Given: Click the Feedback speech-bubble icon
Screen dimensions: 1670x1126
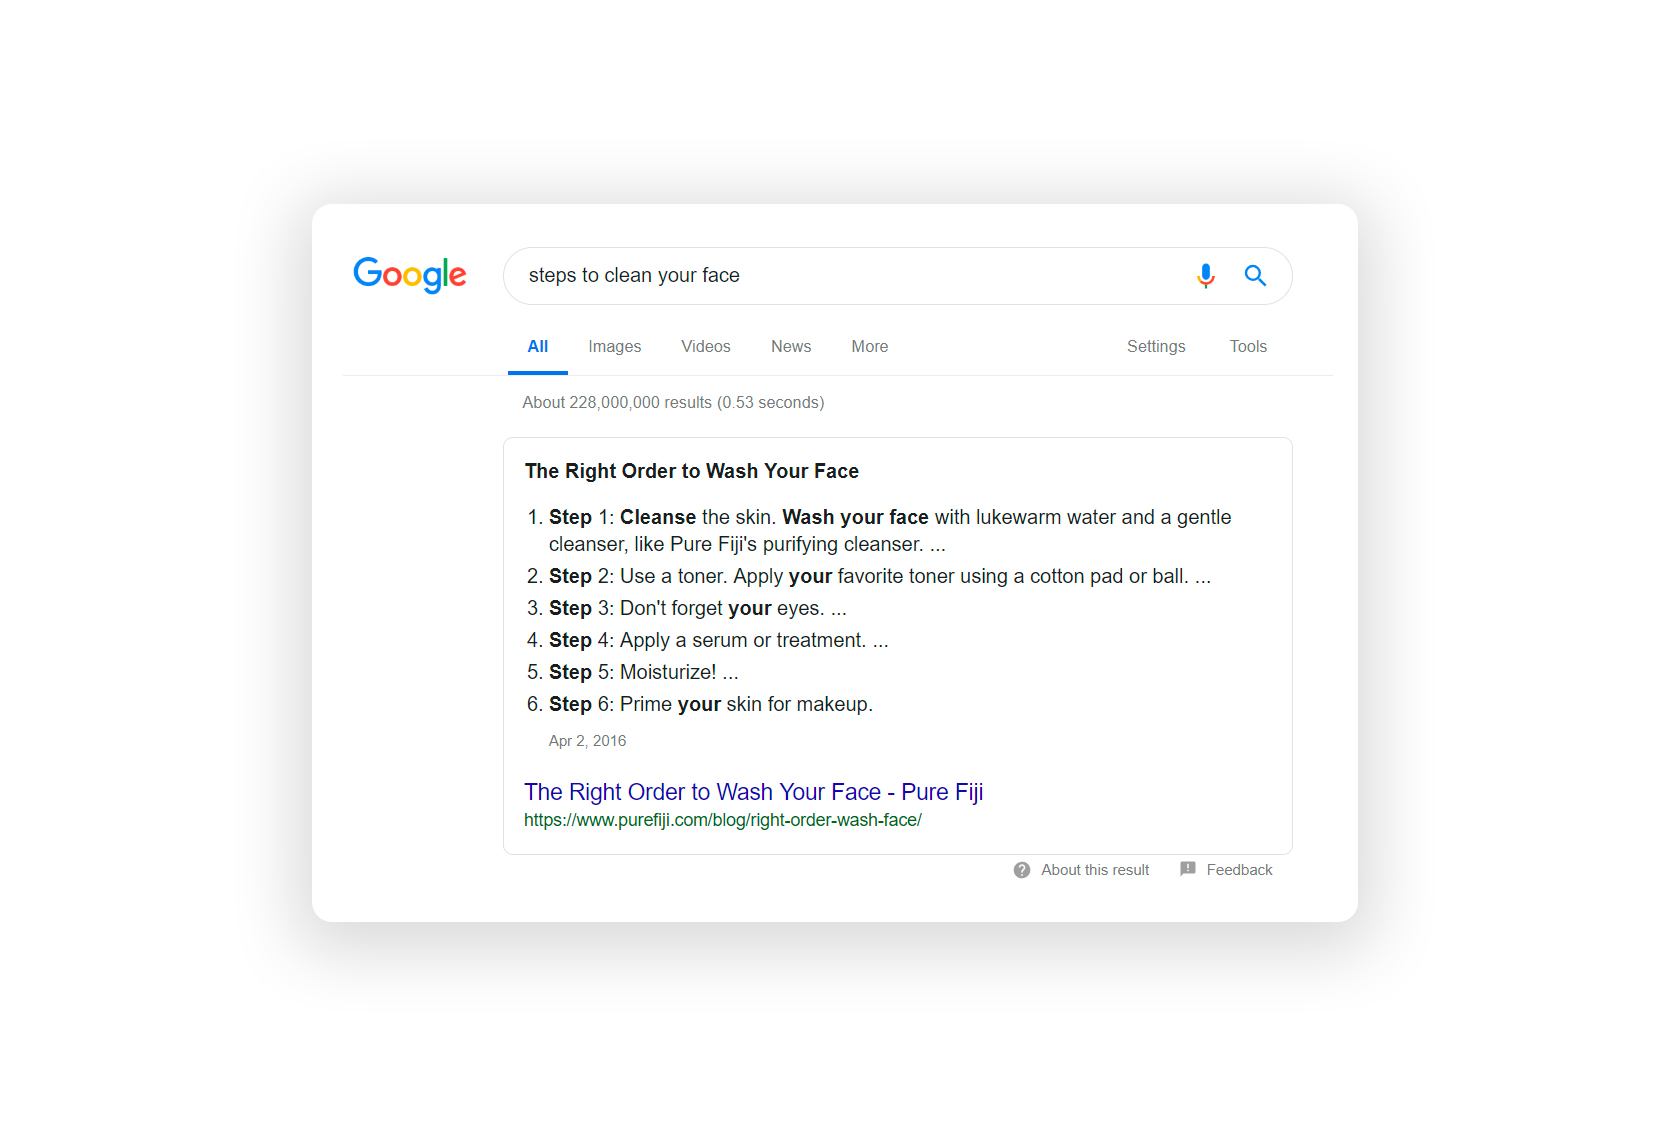Looking at the screenshot, I should (1188, 869).
